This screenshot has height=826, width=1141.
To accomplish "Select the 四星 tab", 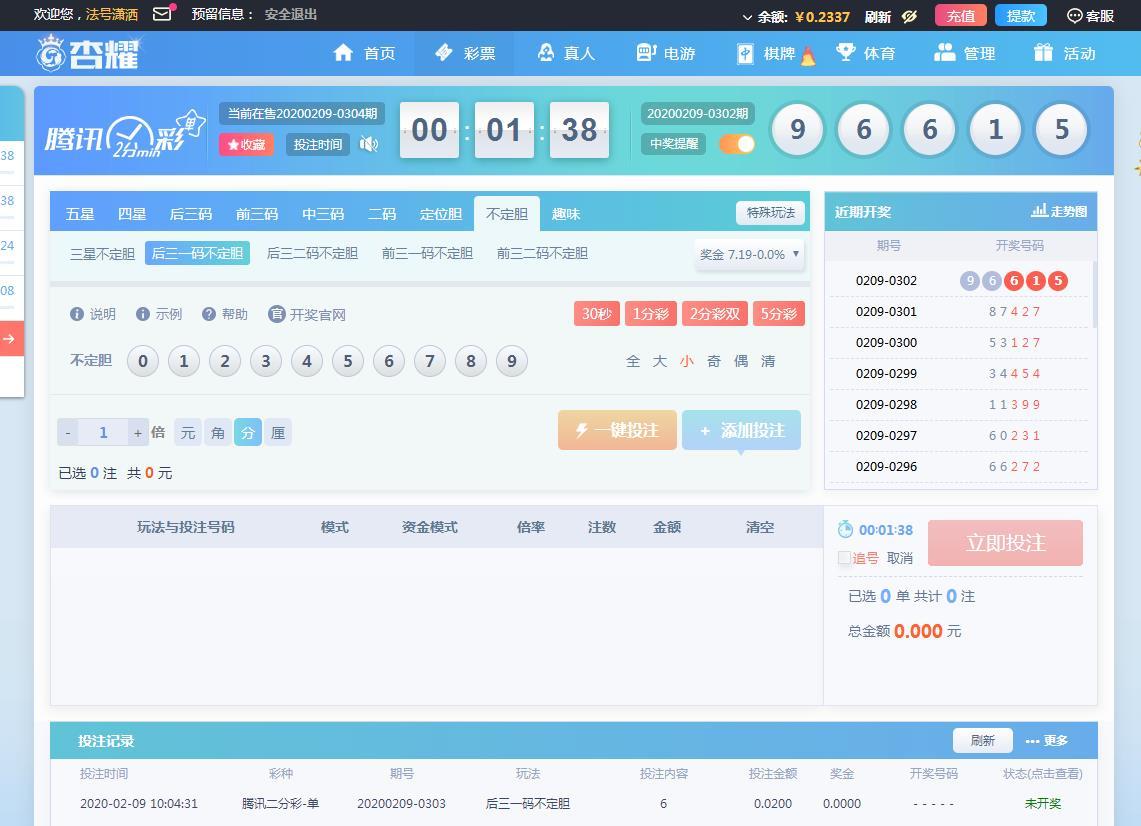I will pos(132,214).
